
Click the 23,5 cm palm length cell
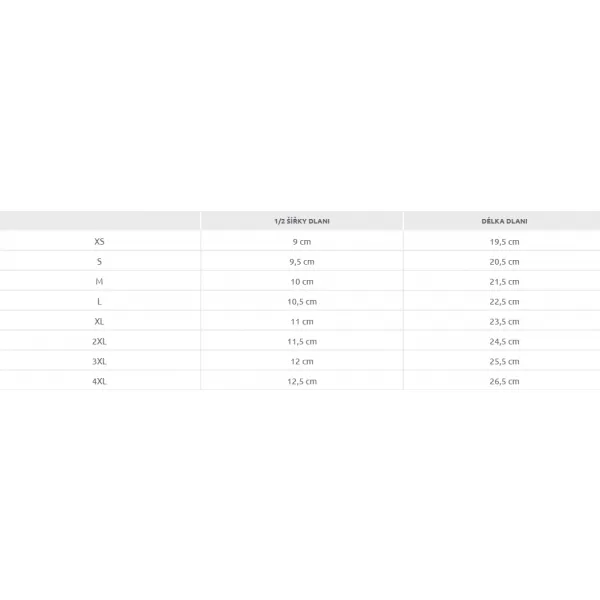point(504,321)
